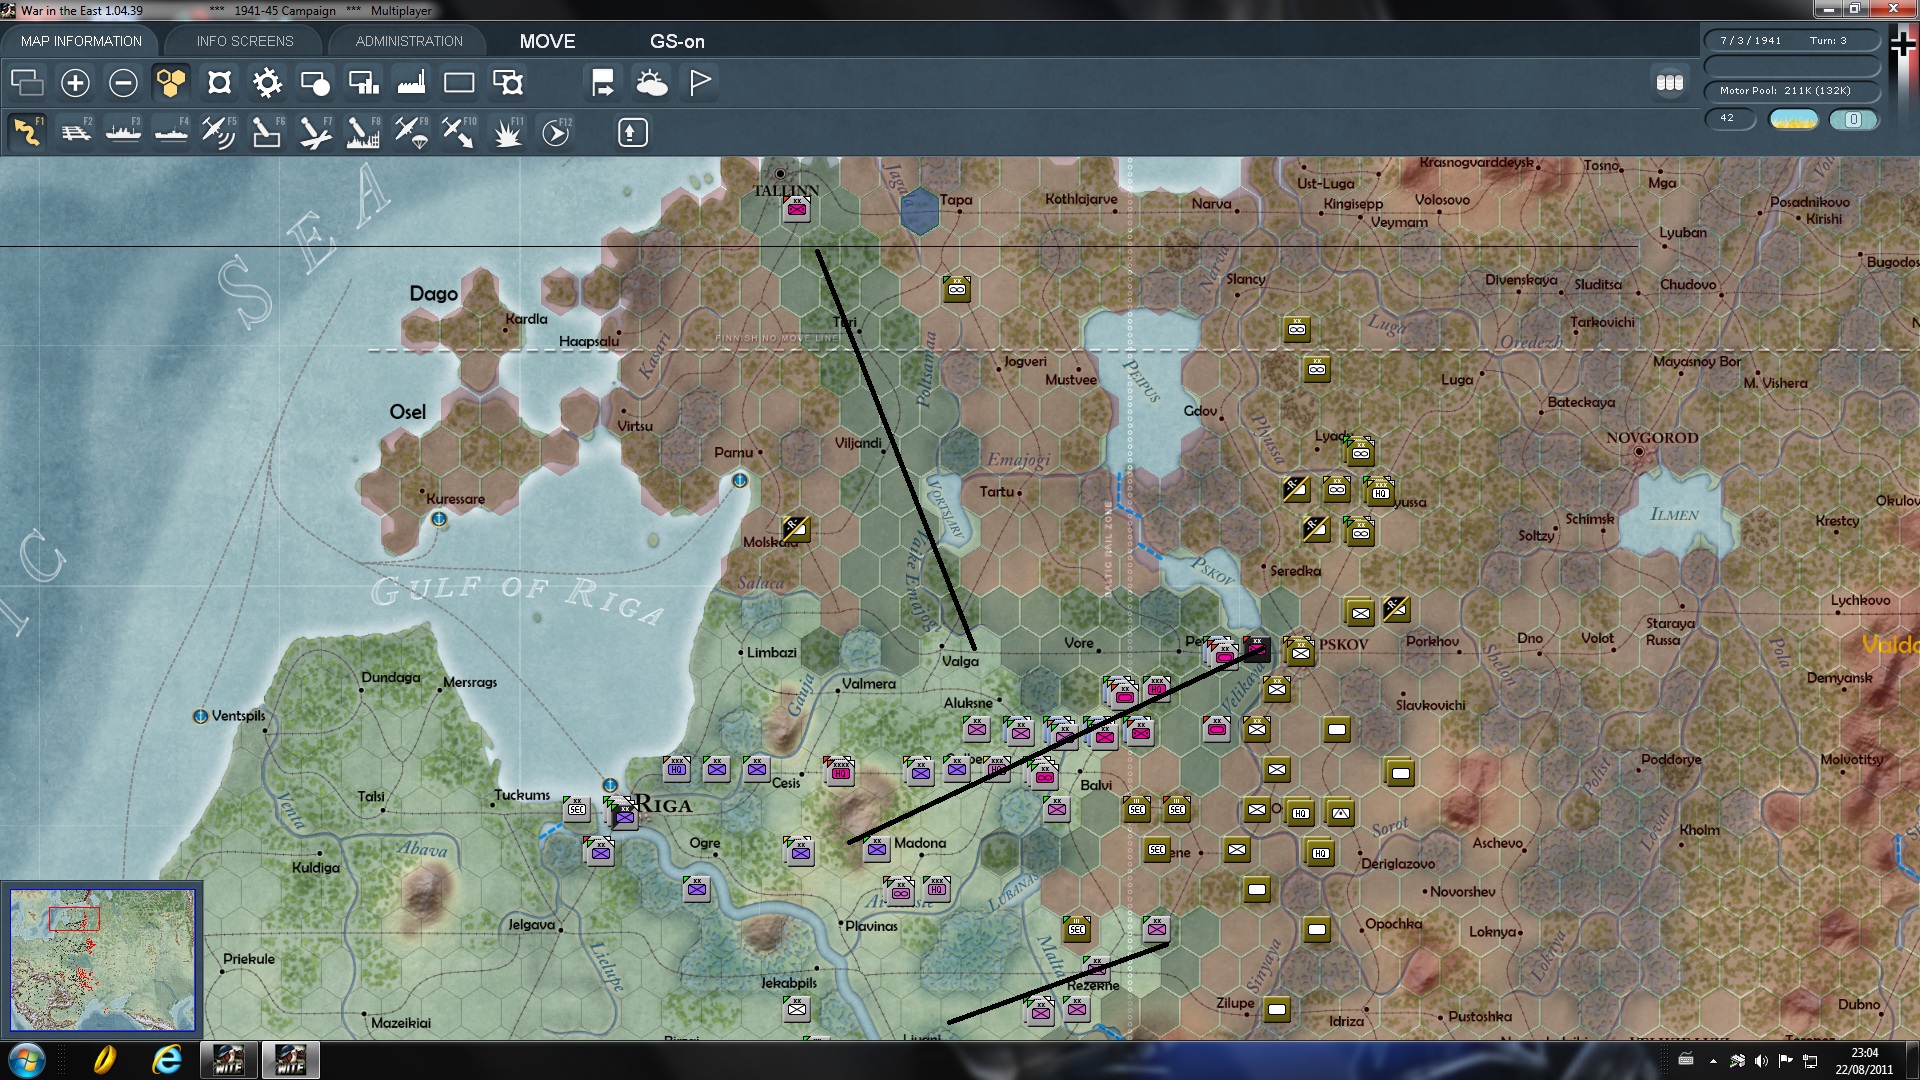Open the Map Information tab
Screen dimensions: 1920x1080
(81, 41)
